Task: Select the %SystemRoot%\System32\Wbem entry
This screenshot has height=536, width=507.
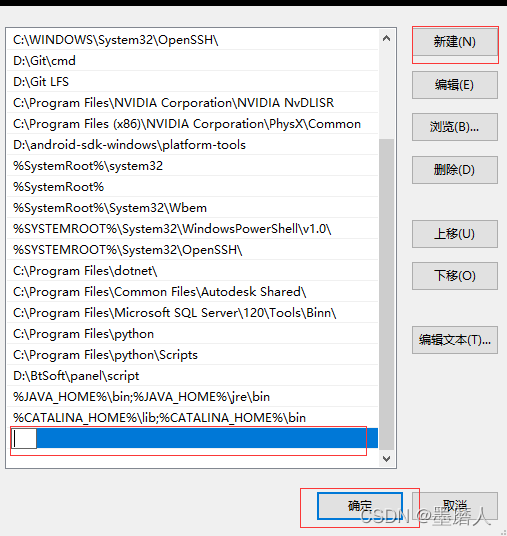Action: pos(192,208)
